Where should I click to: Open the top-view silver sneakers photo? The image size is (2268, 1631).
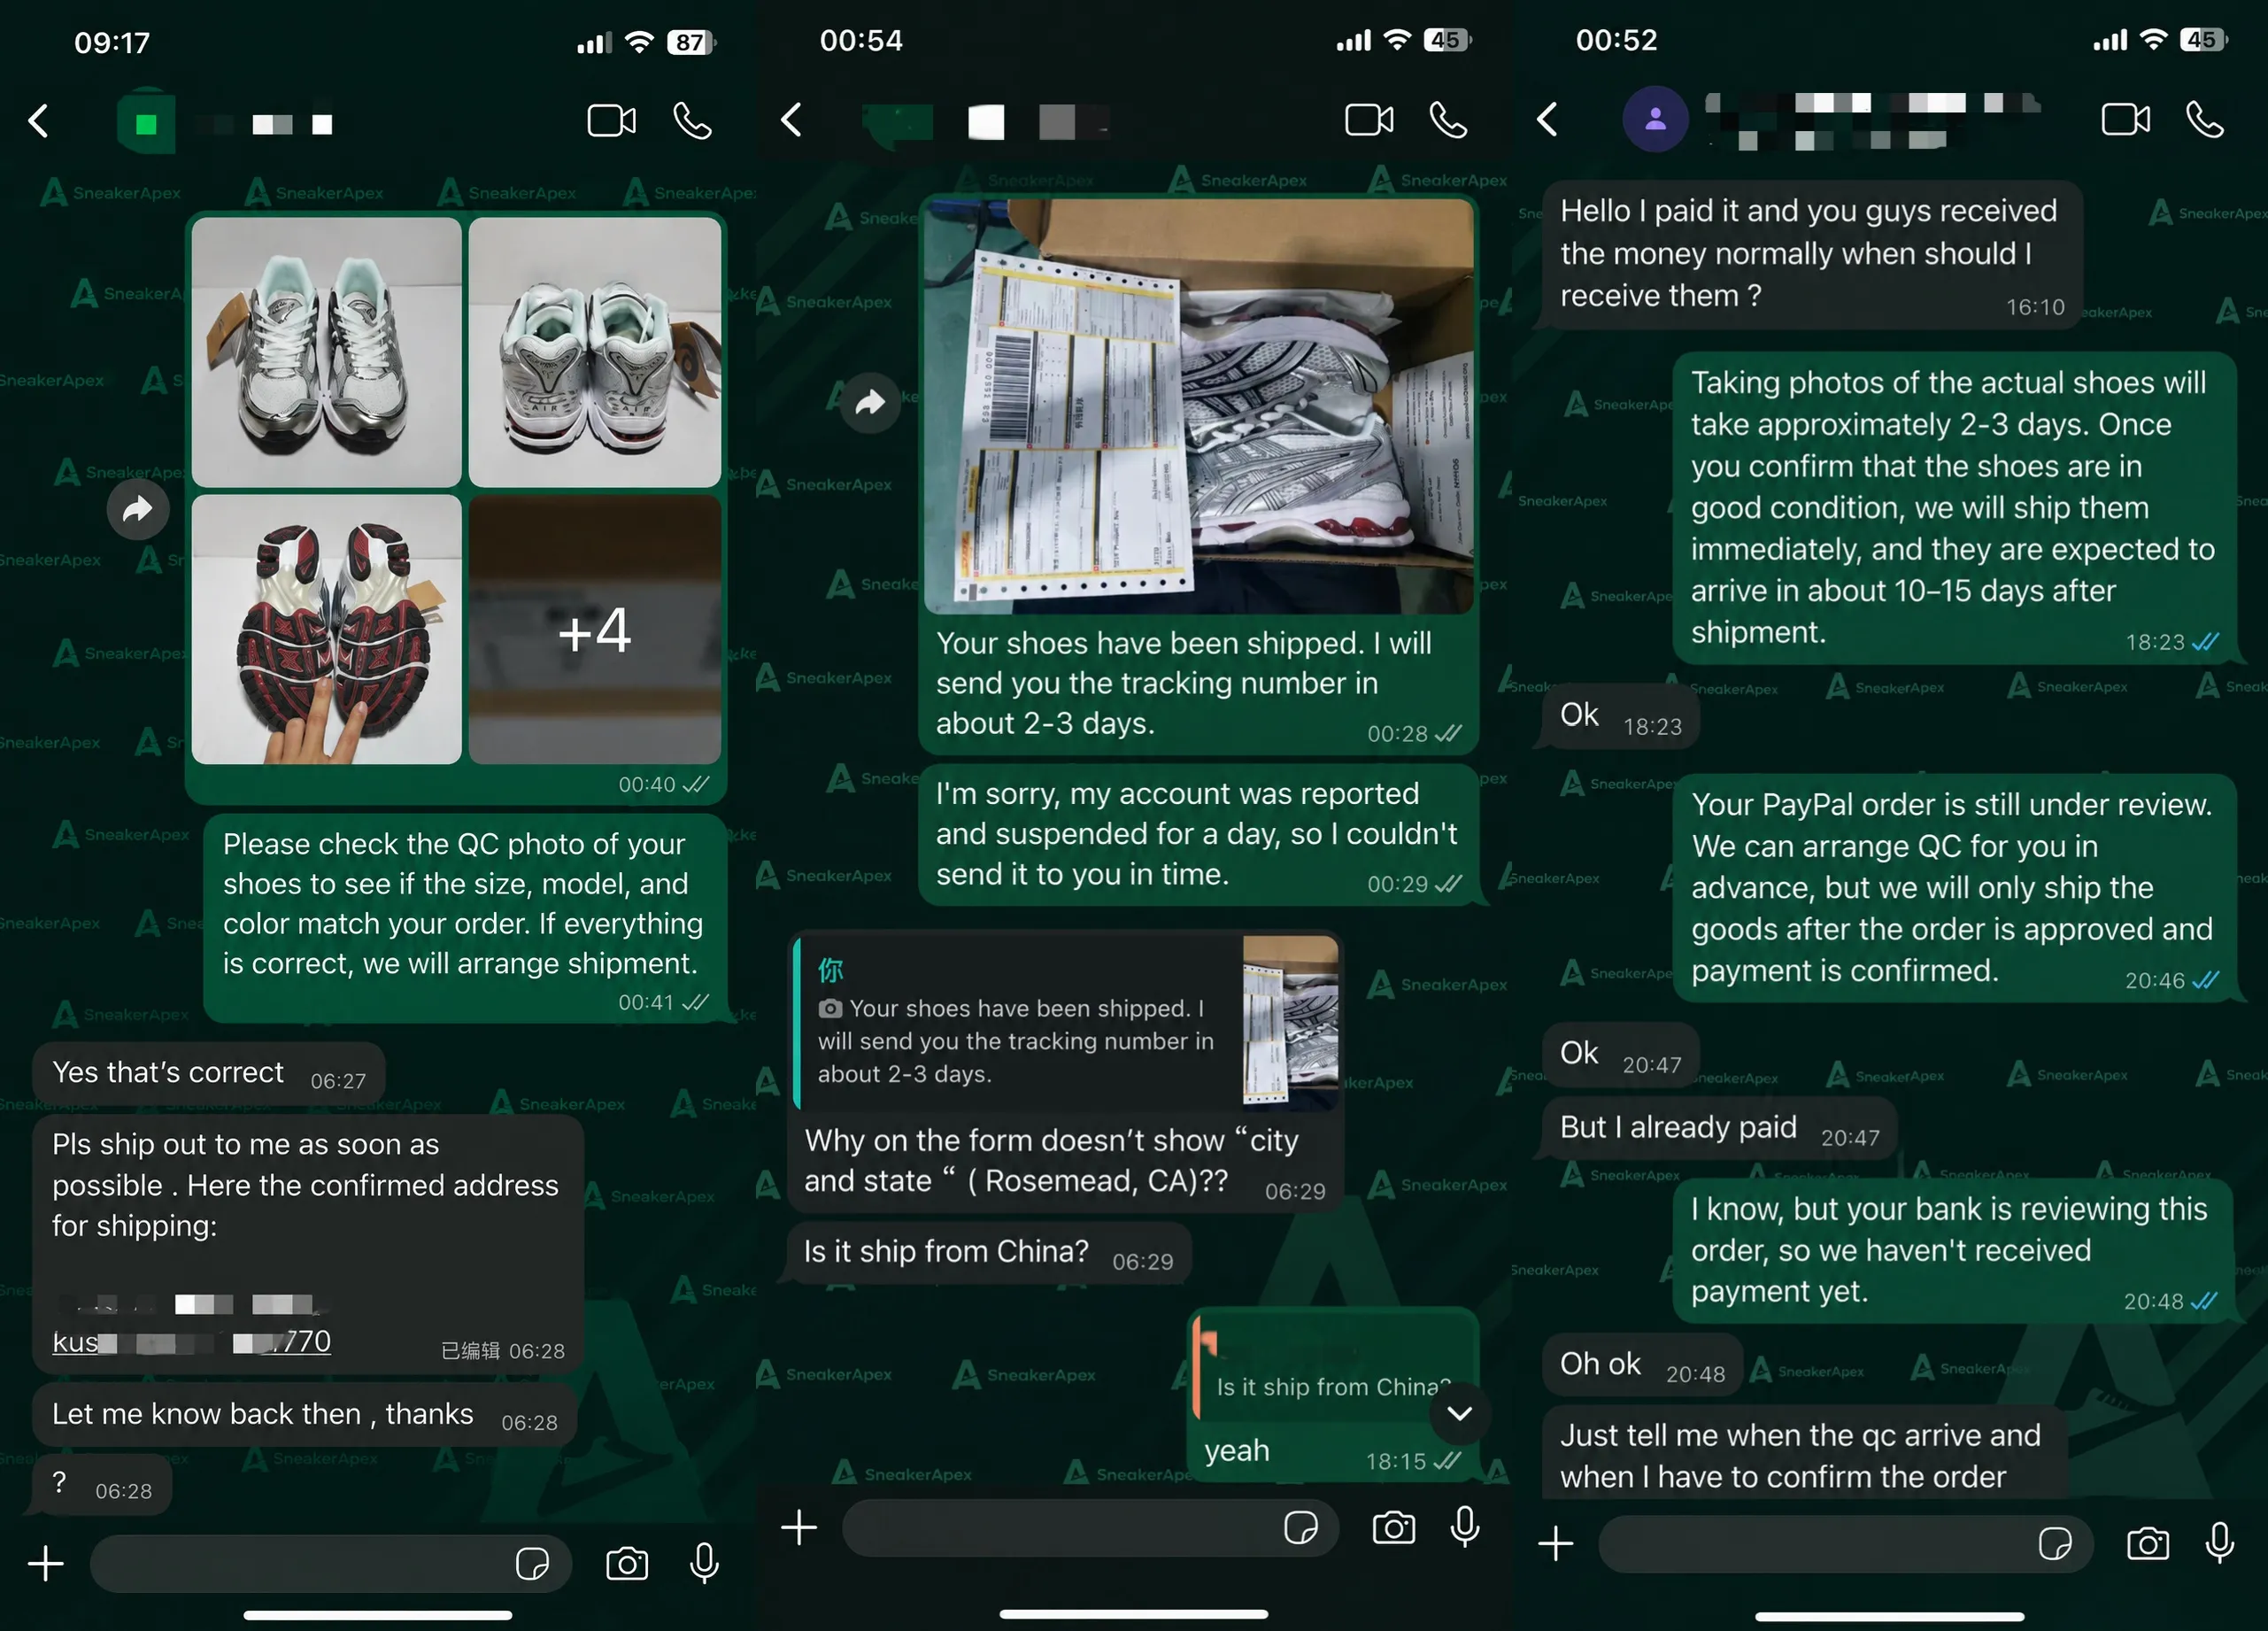pyautogui.click(x=327, y=353)
